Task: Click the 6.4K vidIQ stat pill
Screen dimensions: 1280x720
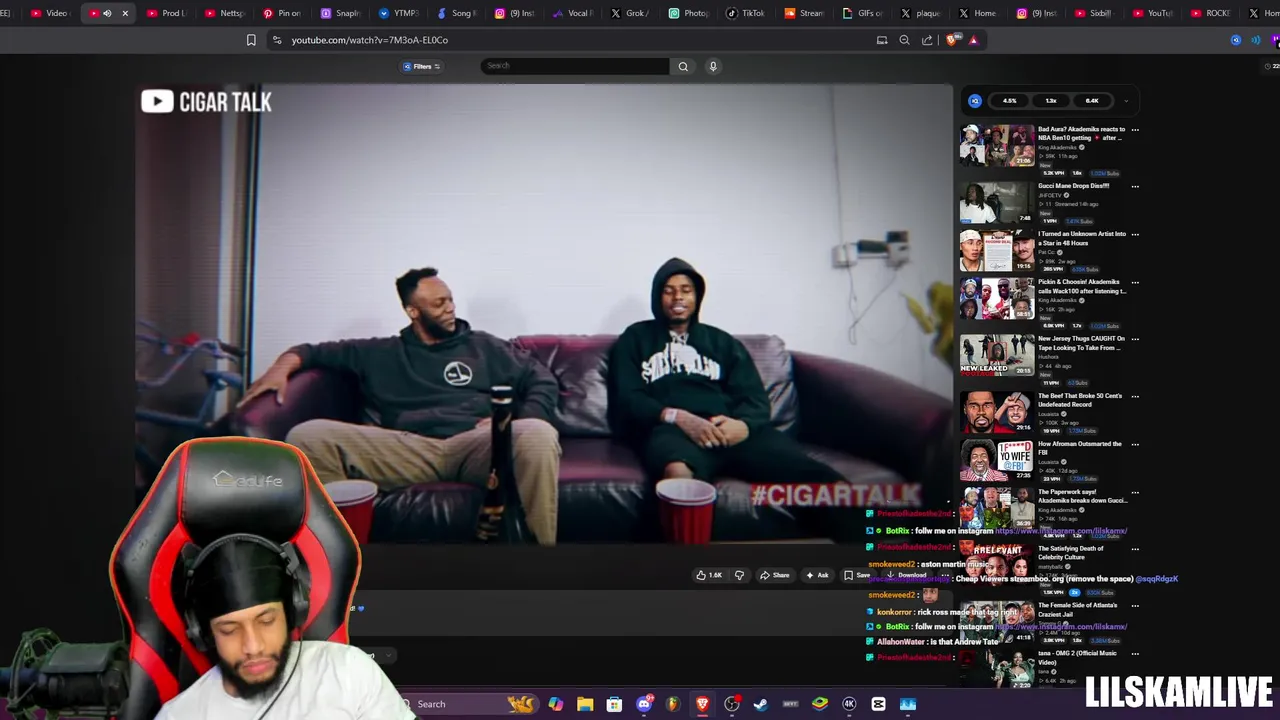Action: (x=1092, y=100)
